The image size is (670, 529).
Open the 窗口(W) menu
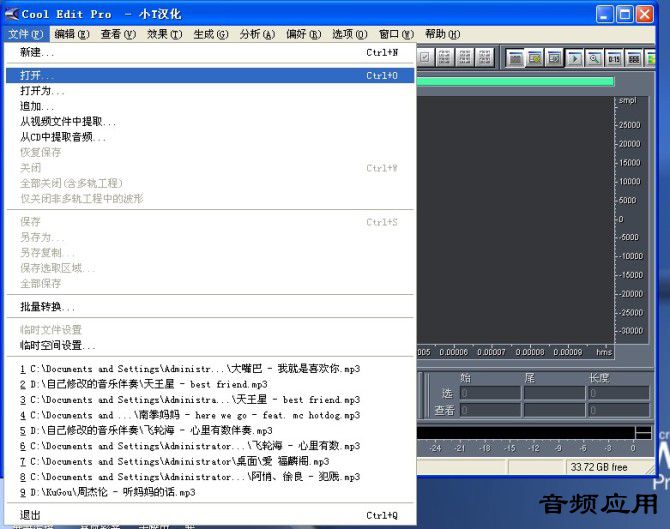click(x=396, y=34)
